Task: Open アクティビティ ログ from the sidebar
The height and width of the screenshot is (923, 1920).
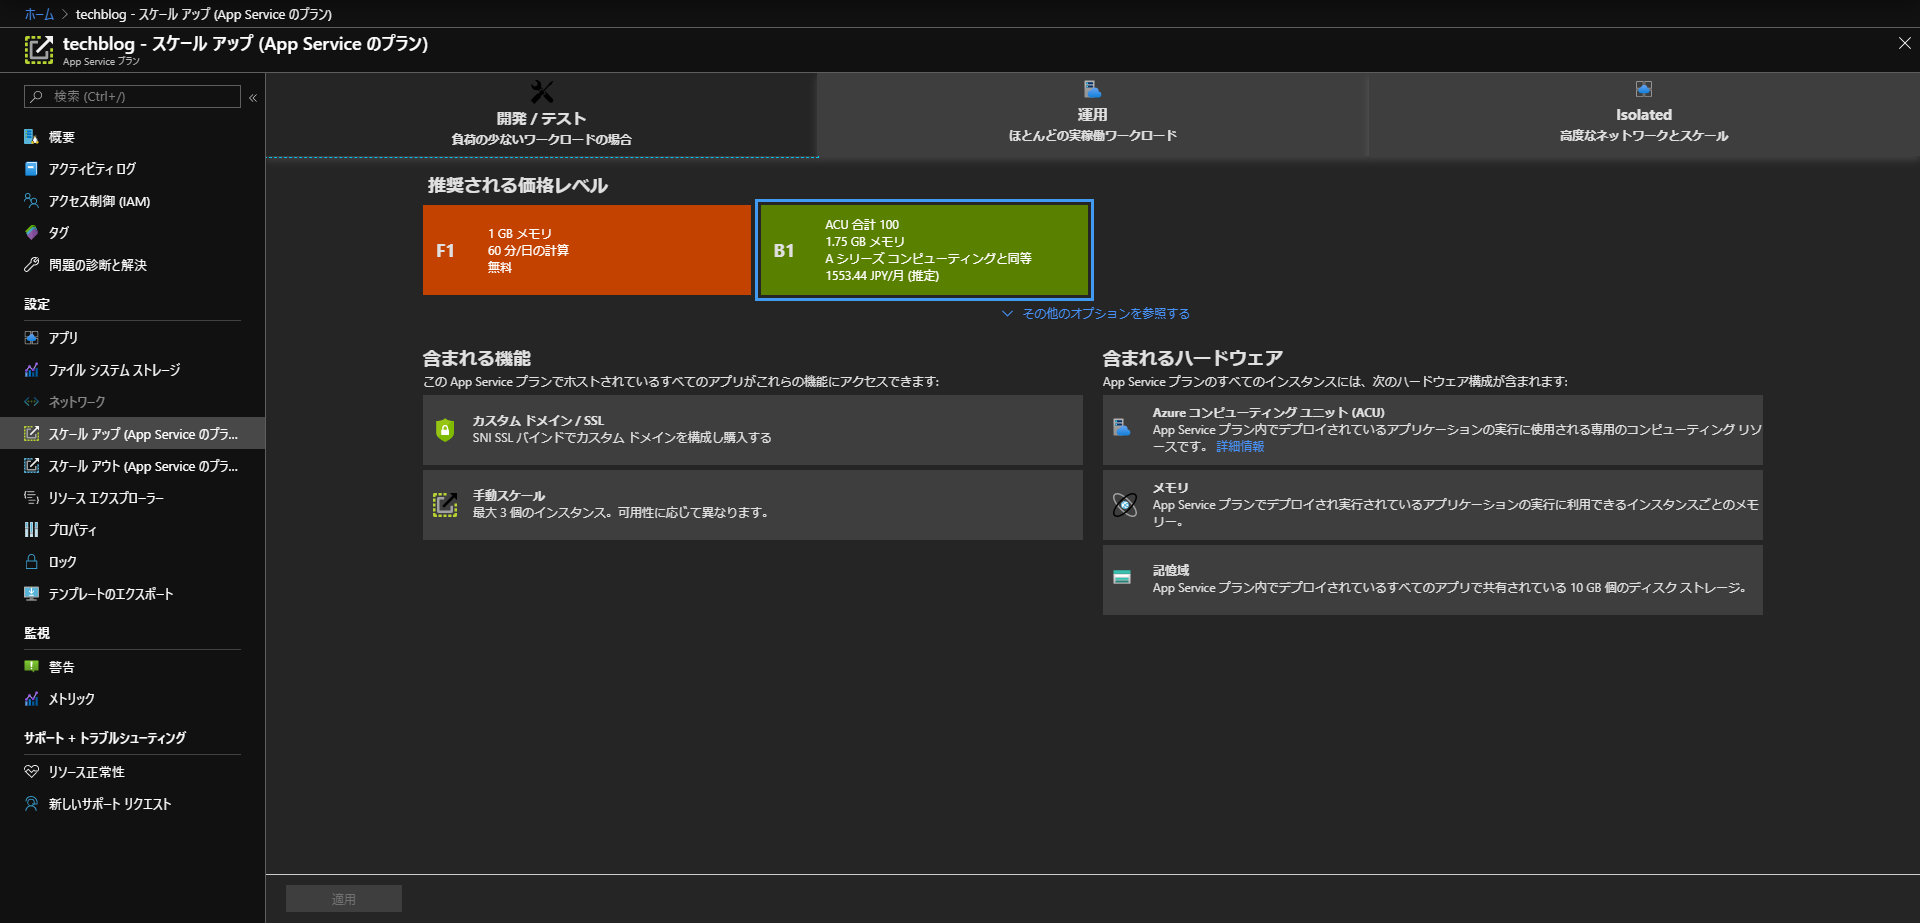Action: coord(92,169)
